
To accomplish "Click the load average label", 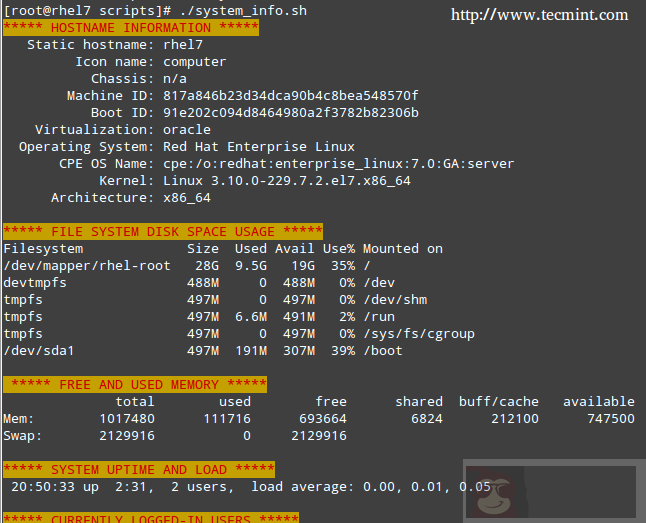I will (302, 487).
